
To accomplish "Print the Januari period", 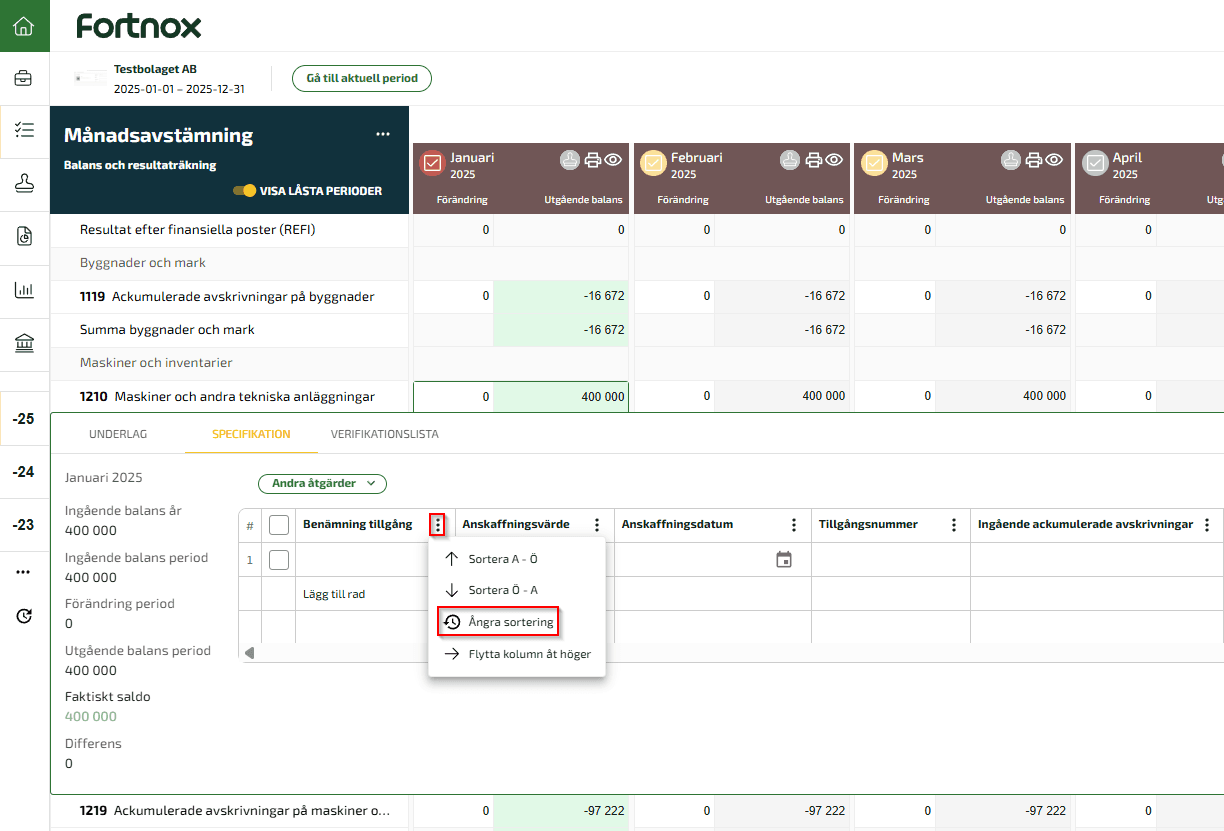I will pos(593,160).
